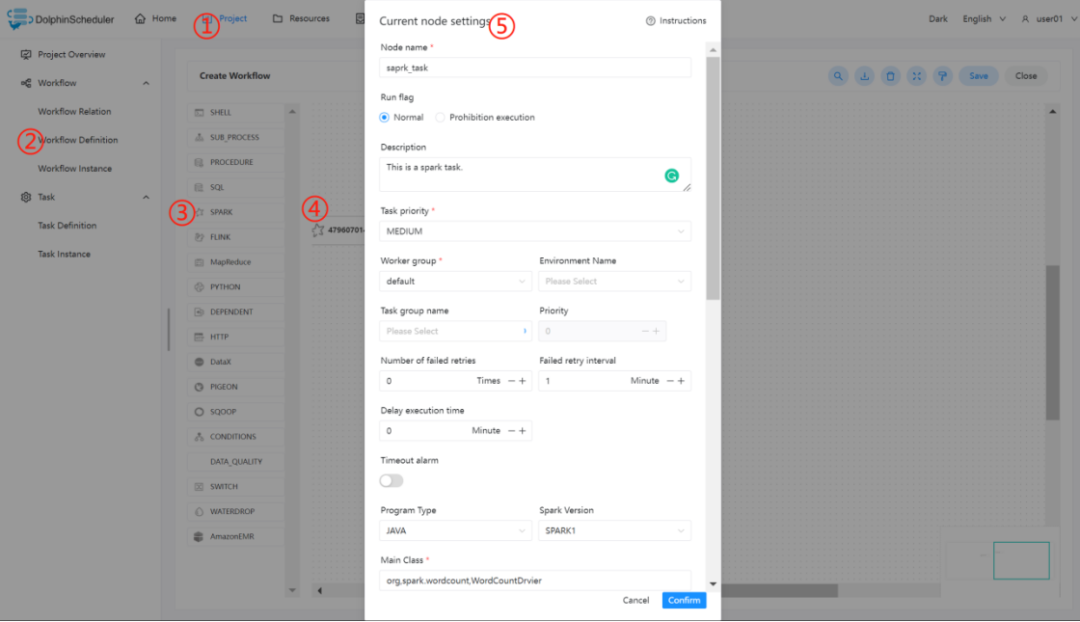Click the search icon in workflow toolbar
The height and width of the screenshot is (622, 1080).
(x=838, y=76)
